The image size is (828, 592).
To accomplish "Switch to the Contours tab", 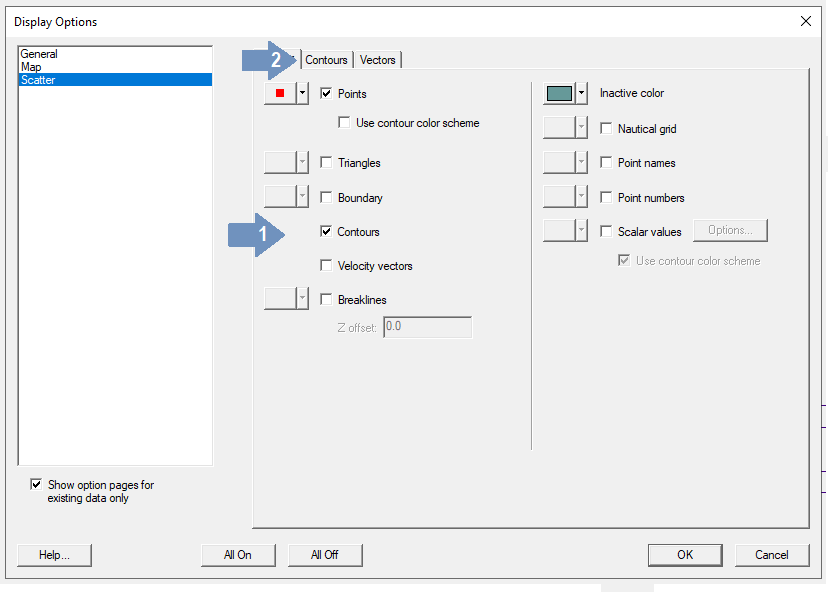I will pos(326,60).
